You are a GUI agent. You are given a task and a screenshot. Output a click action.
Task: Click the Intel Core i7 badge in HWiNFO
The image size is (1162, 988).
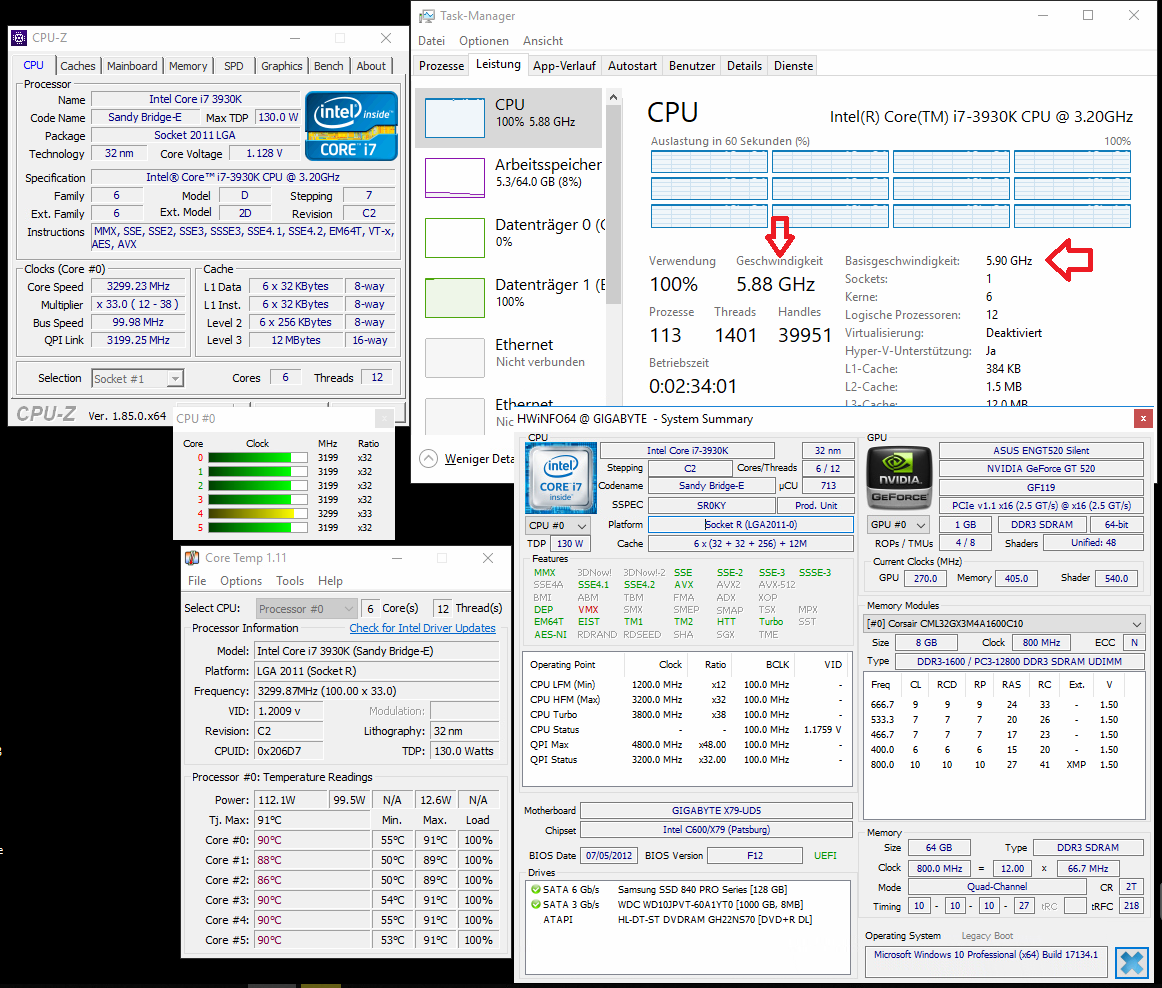pos(560,477)
